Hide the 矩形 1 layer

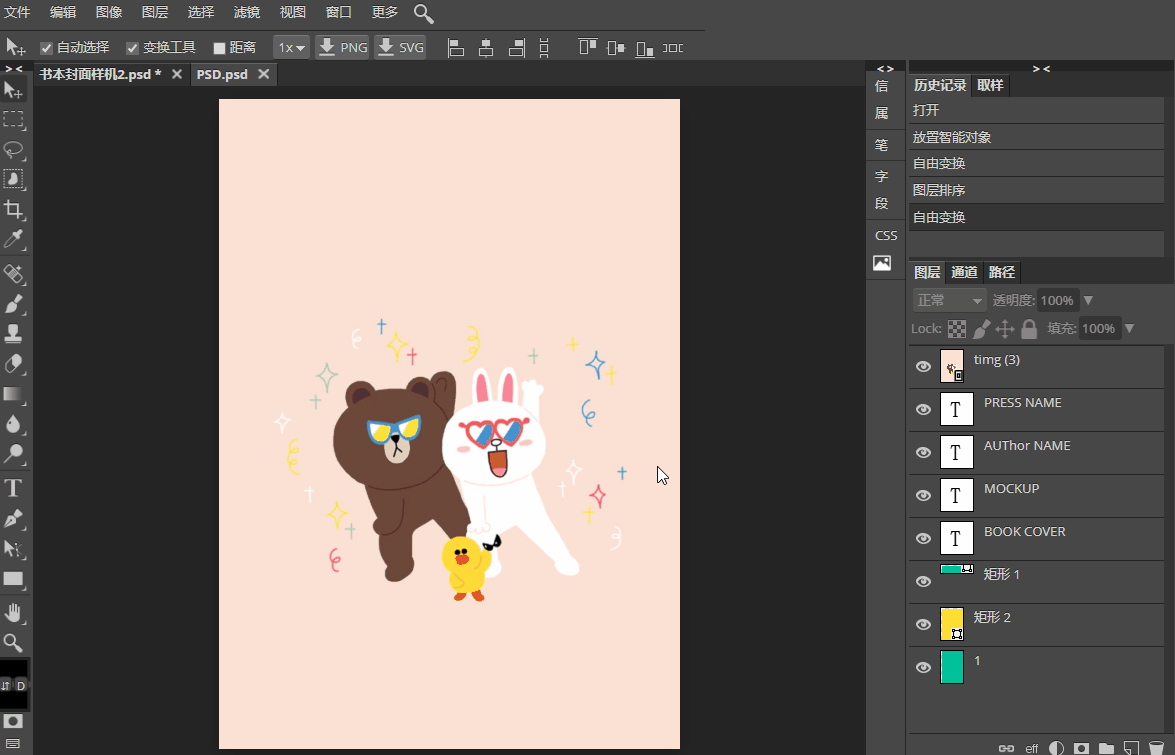[923, 581]
